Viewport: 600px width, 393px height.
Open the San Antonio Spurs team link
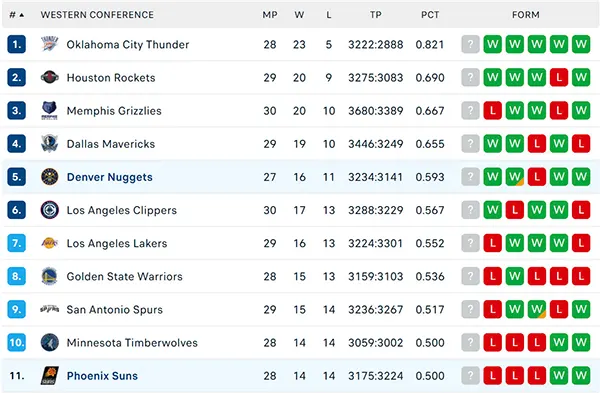115,309
